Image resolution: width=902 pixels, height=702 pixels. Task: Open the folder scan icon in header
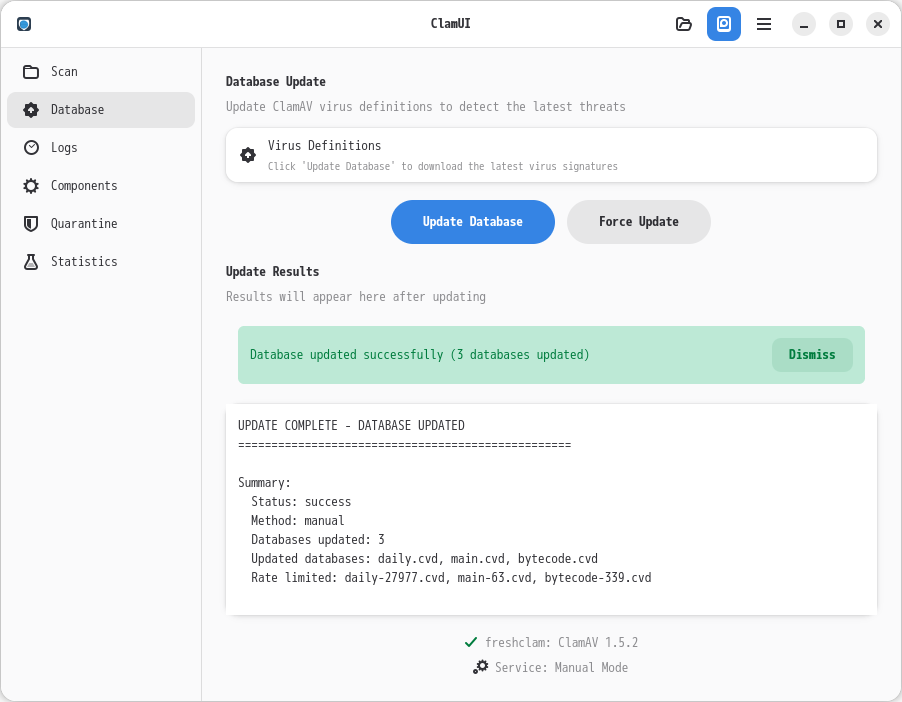684,24
